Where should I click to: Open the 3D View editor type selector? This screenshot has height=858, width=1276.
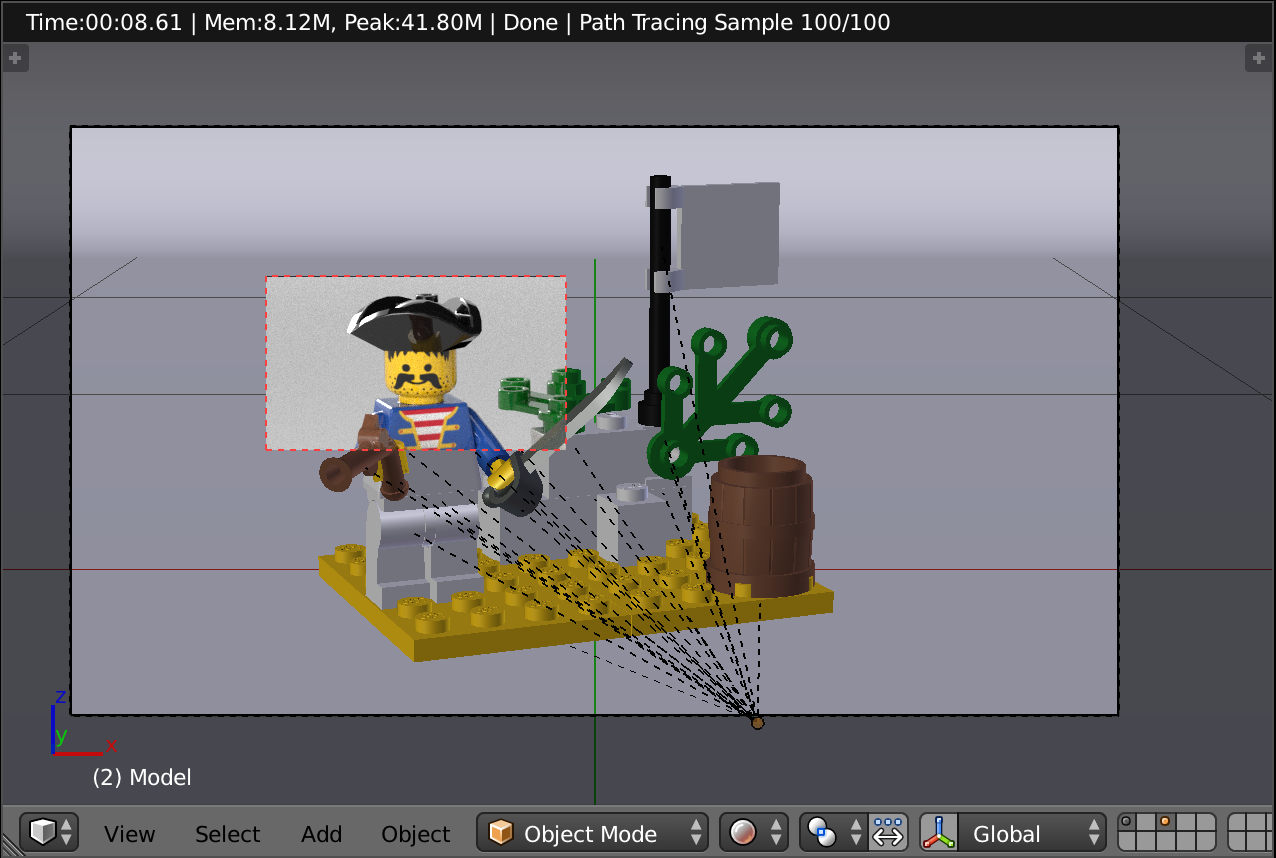[50, 833]
